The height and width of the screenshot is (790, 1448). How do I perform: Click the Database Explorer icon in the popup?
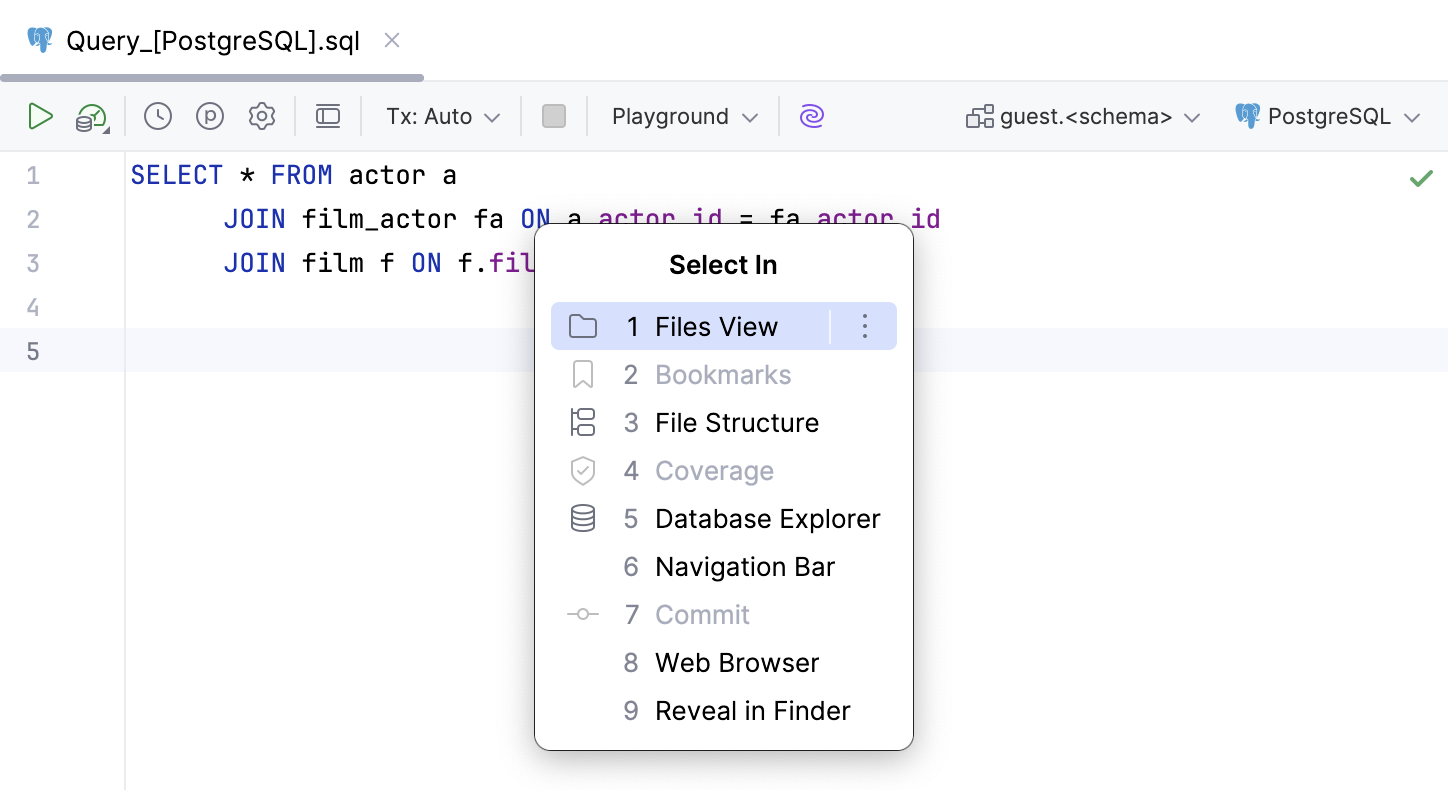[583, 518]
